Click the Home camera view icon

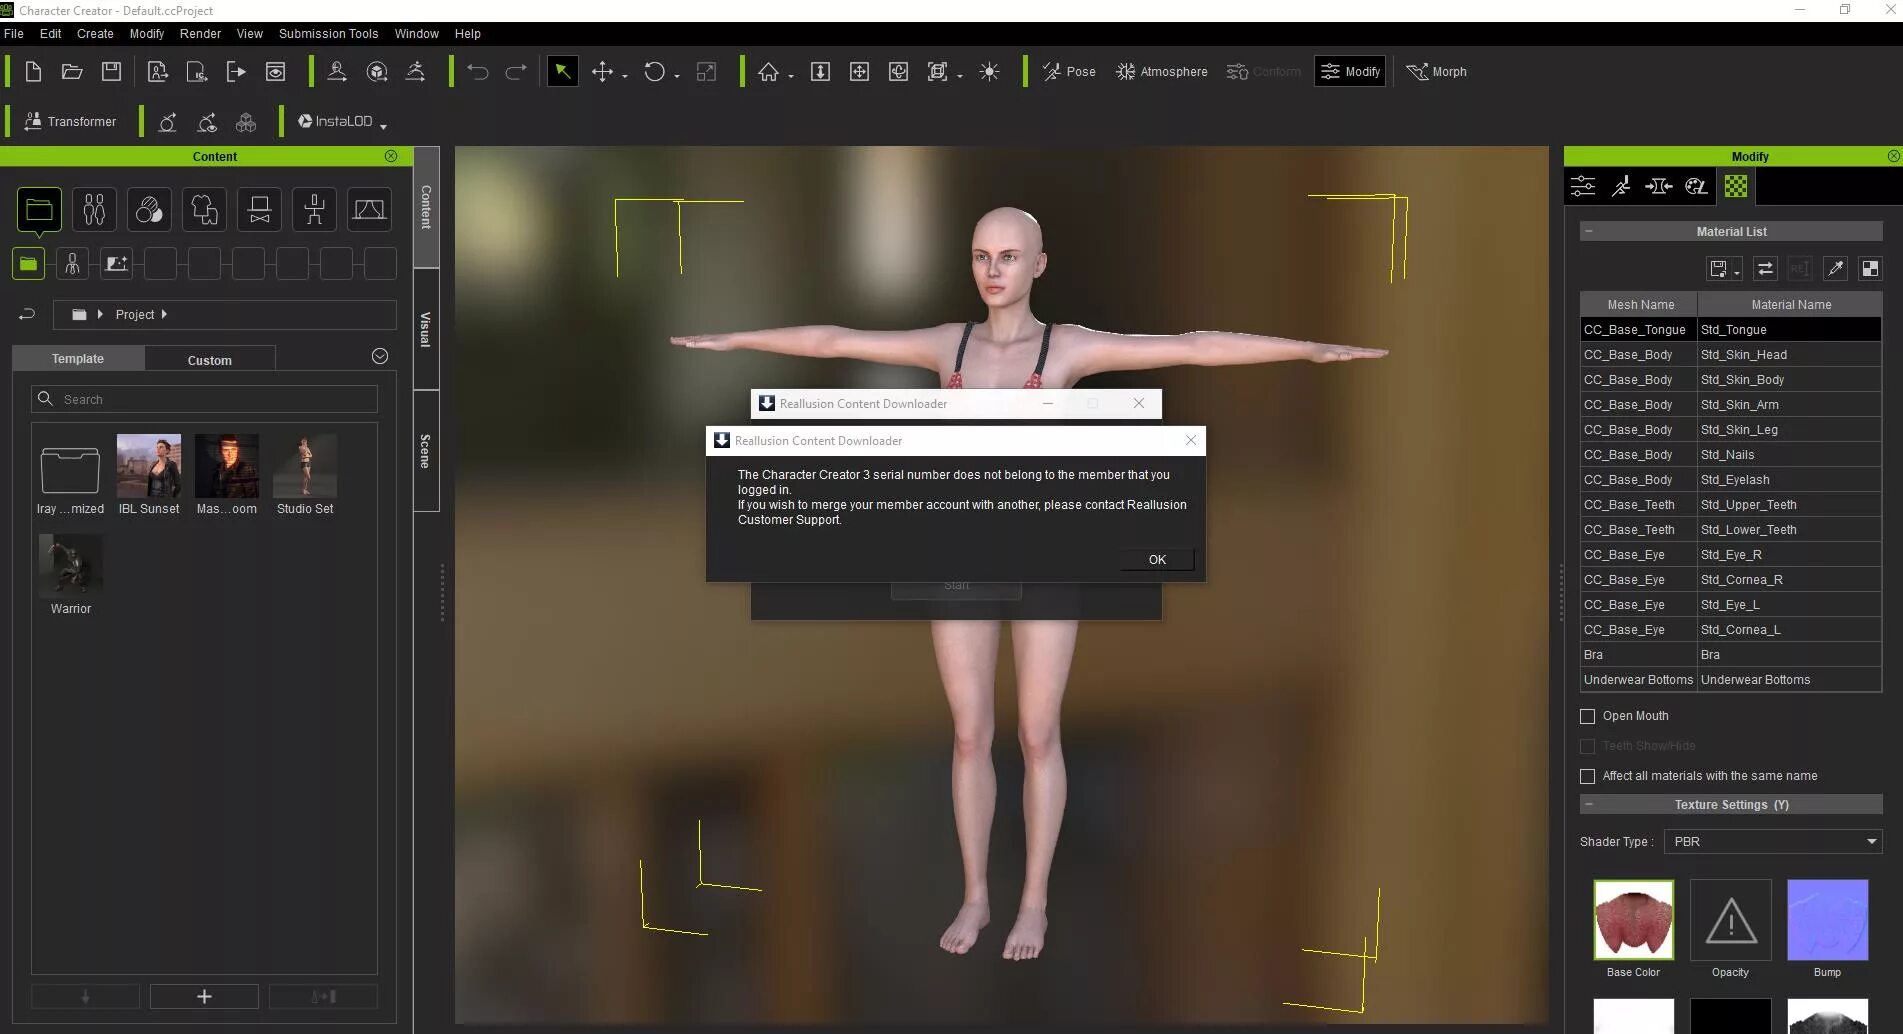tap(768, 72)
